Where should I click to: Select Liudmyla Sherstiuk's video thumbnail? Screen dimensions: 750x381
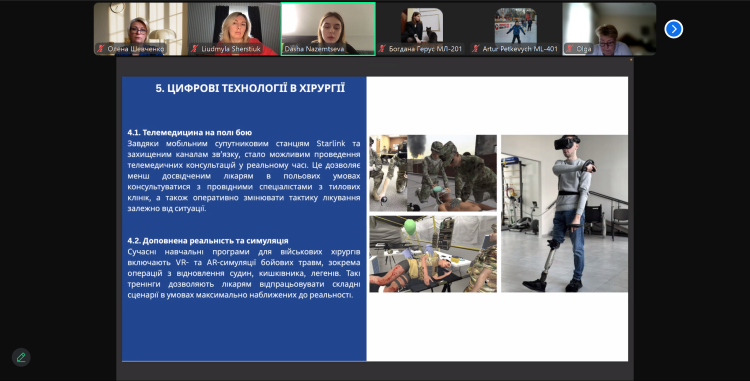click(x=234, y=29)
